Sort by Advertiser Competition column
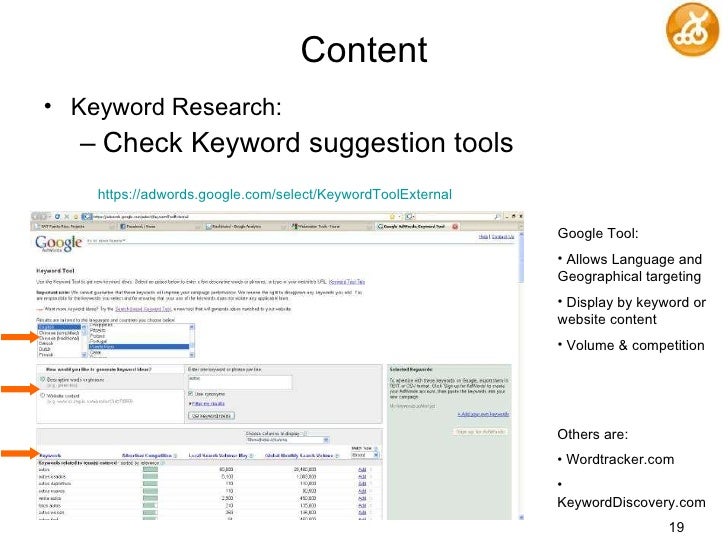Image resolution: width=728 pixels, height=546 pixels. point(146,456)
